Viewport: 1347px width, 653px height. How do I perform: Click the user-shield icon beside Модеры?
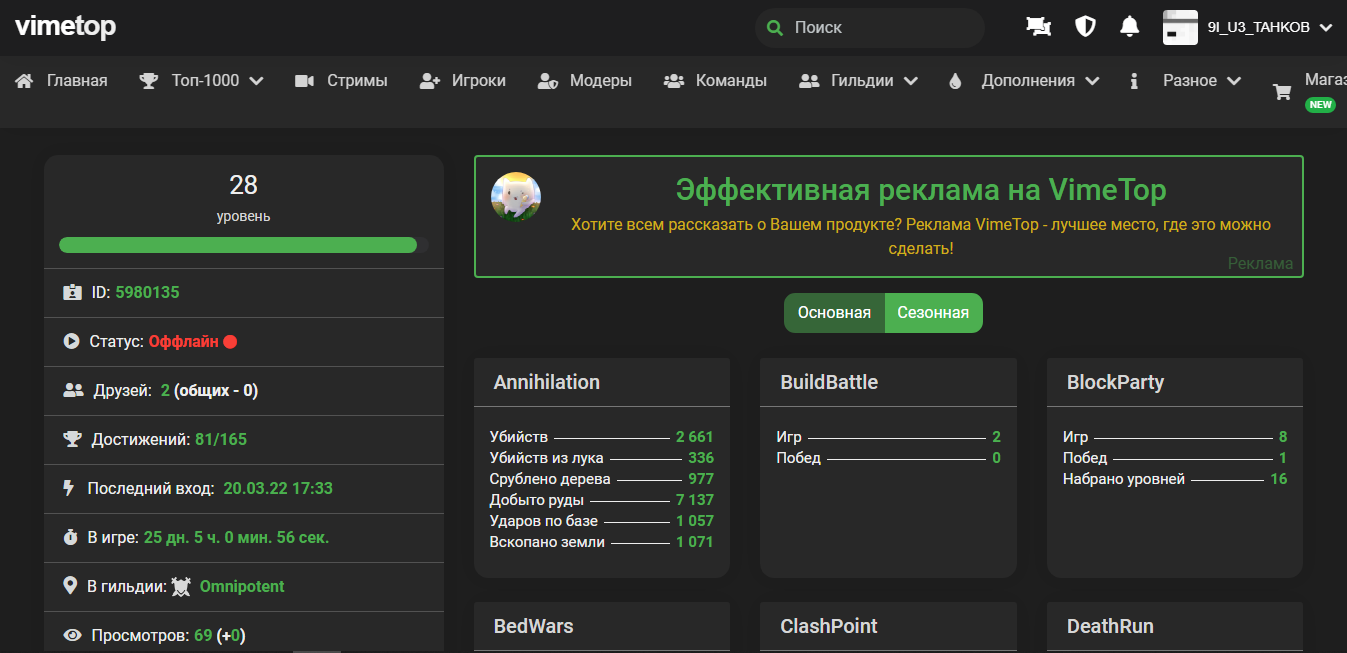pos(548,81)
